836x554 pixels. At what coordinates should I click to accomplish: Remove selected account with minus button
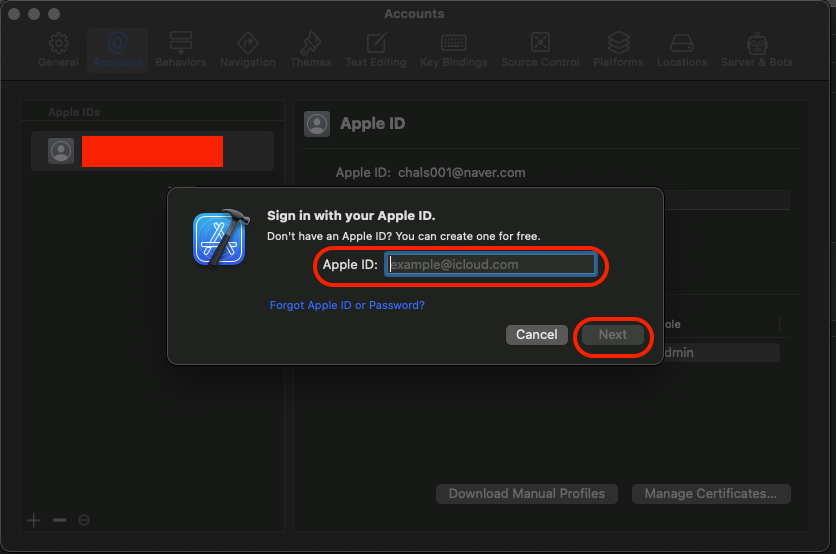coord(60,520)
